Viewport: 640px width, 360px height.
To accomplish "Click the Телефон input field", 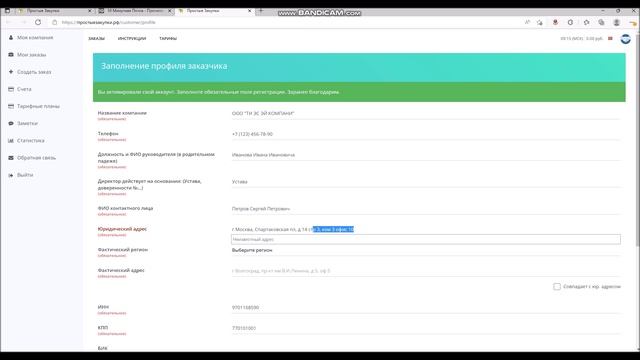I will pos(426,134).
